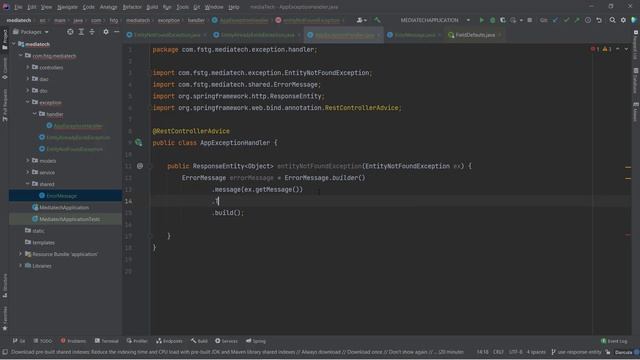Switch to the first EntityNotFoundException.java tab
This screenshot has width=640, height=360.
coord(167,35)
